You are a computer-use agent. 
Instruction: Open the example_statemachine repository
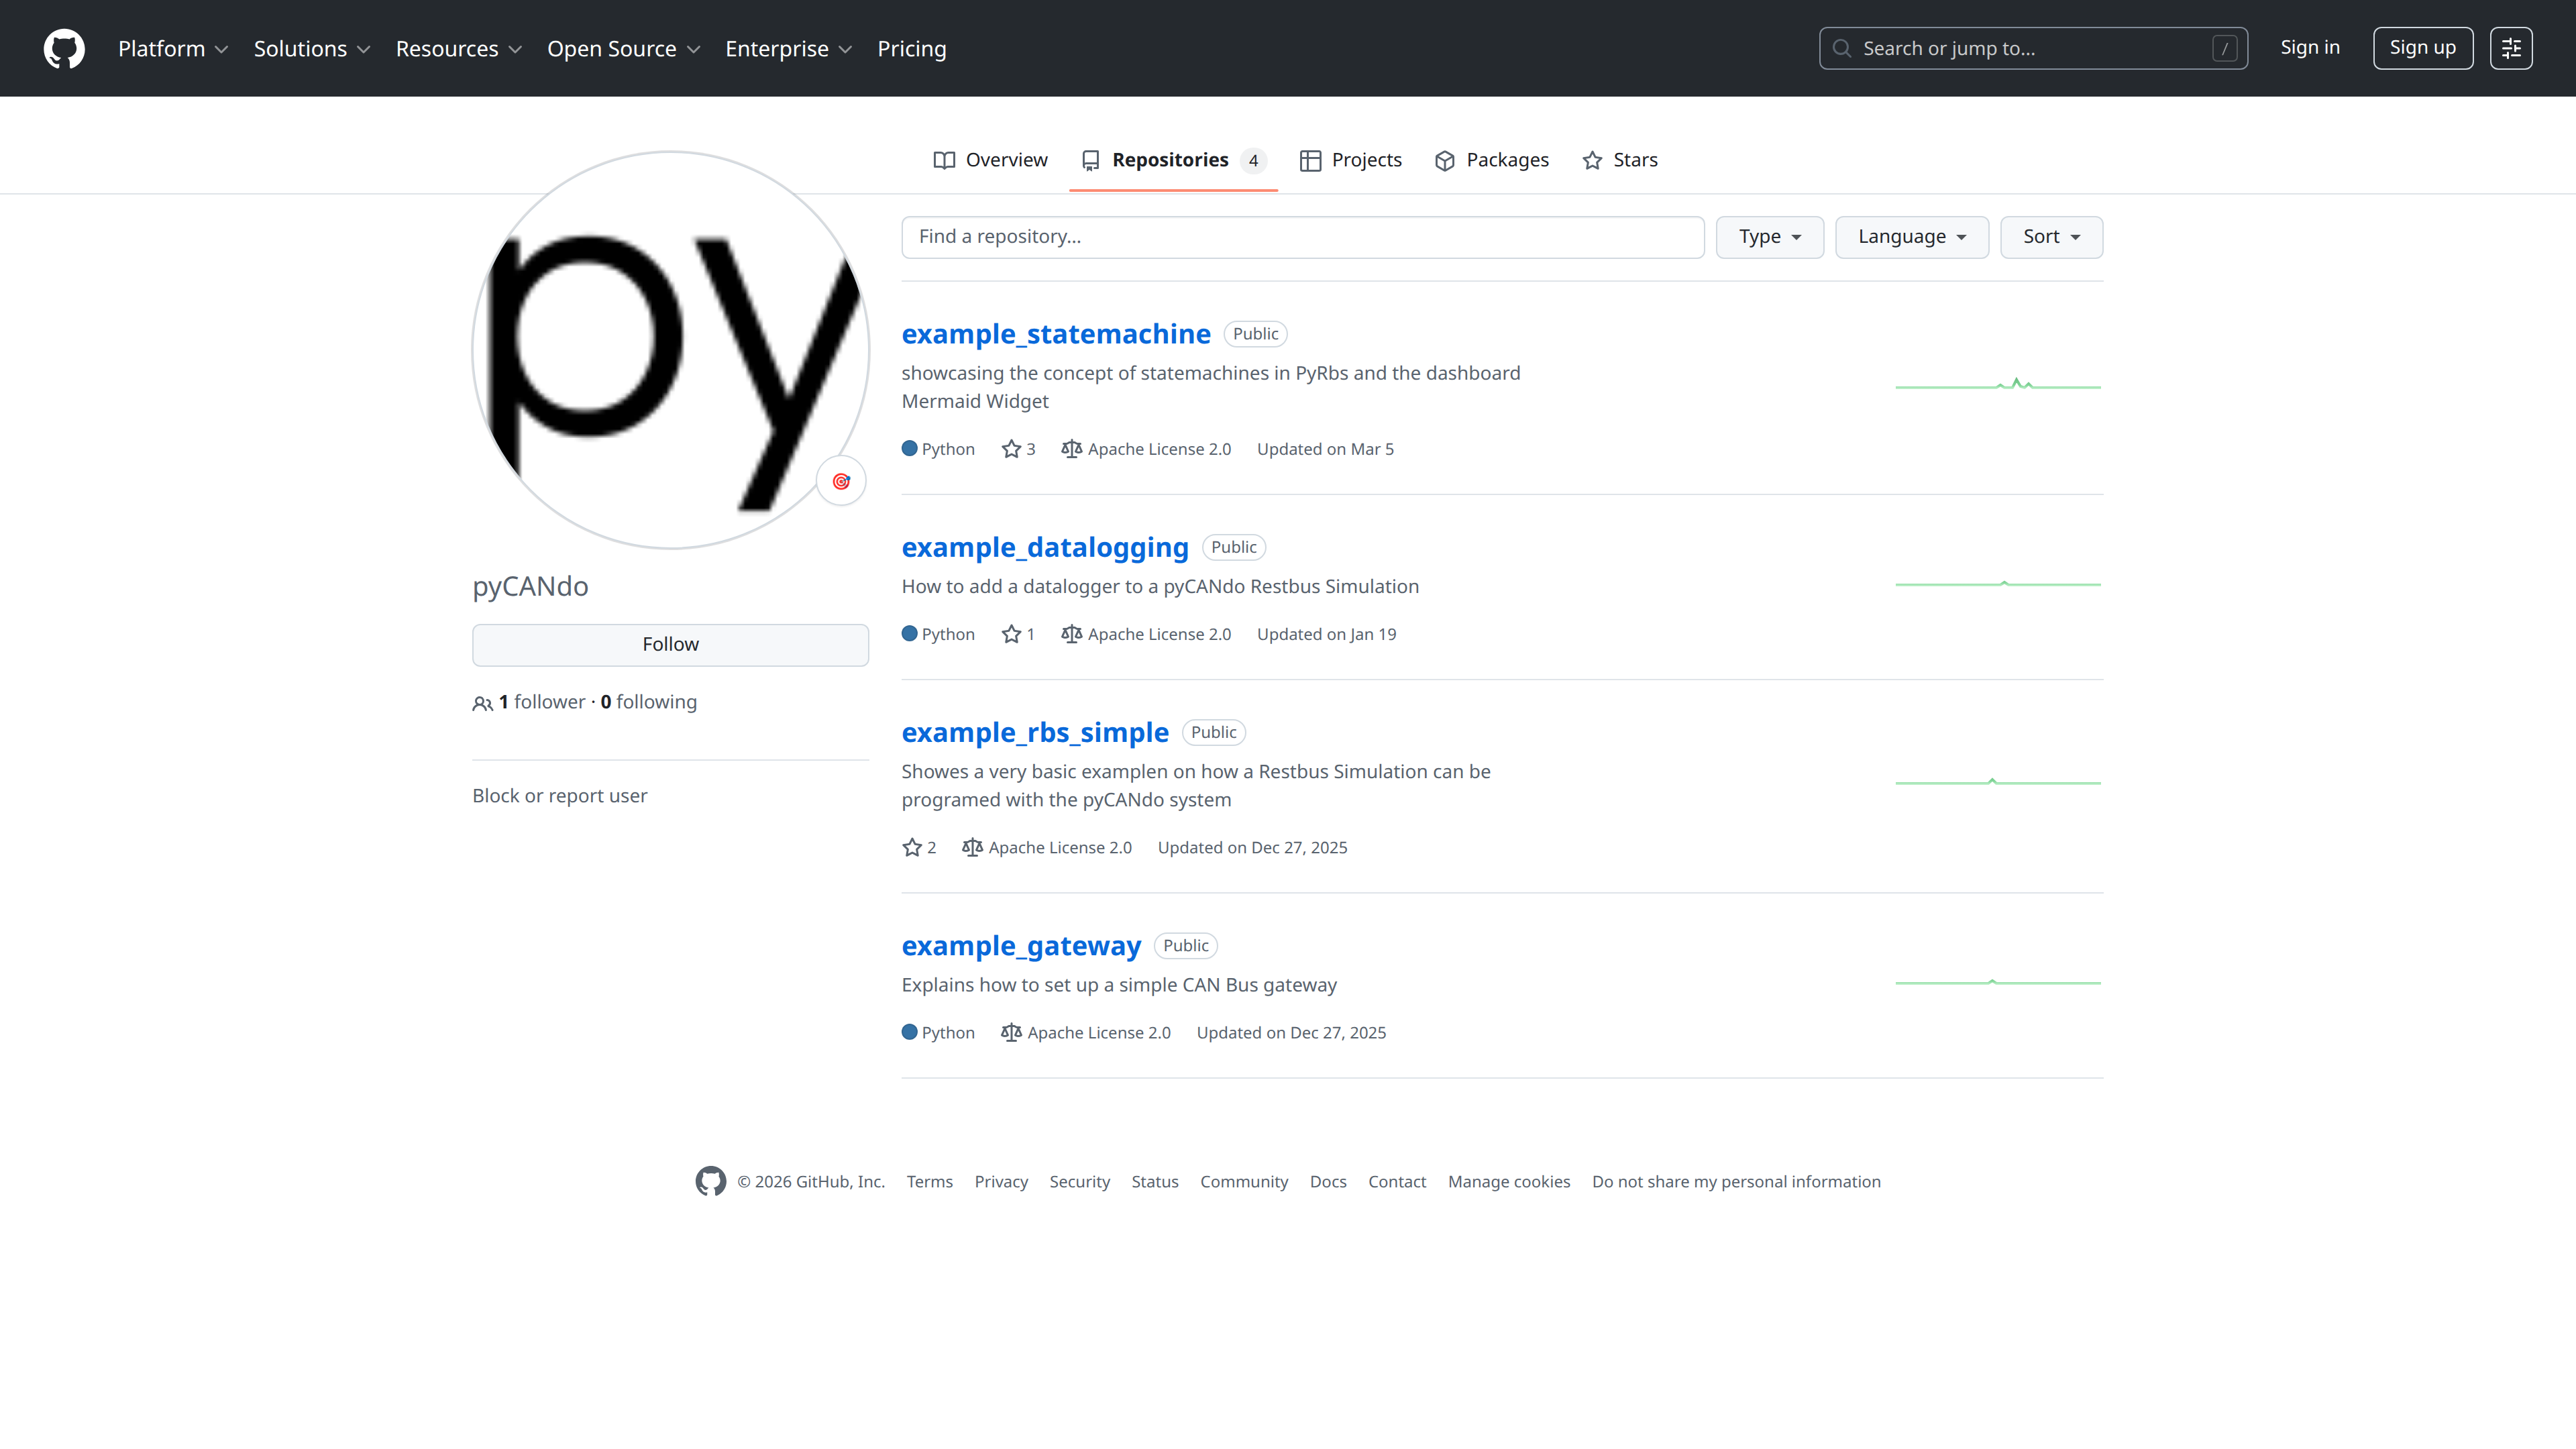[x=1055, y=334]
